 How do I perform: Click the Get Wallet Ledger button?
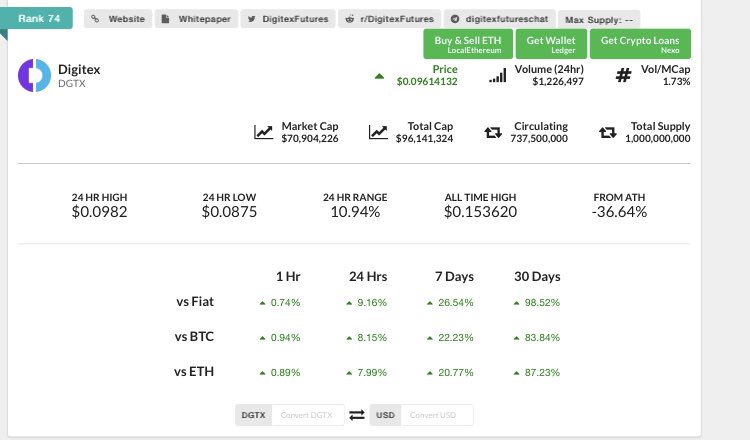click(551, 44)
